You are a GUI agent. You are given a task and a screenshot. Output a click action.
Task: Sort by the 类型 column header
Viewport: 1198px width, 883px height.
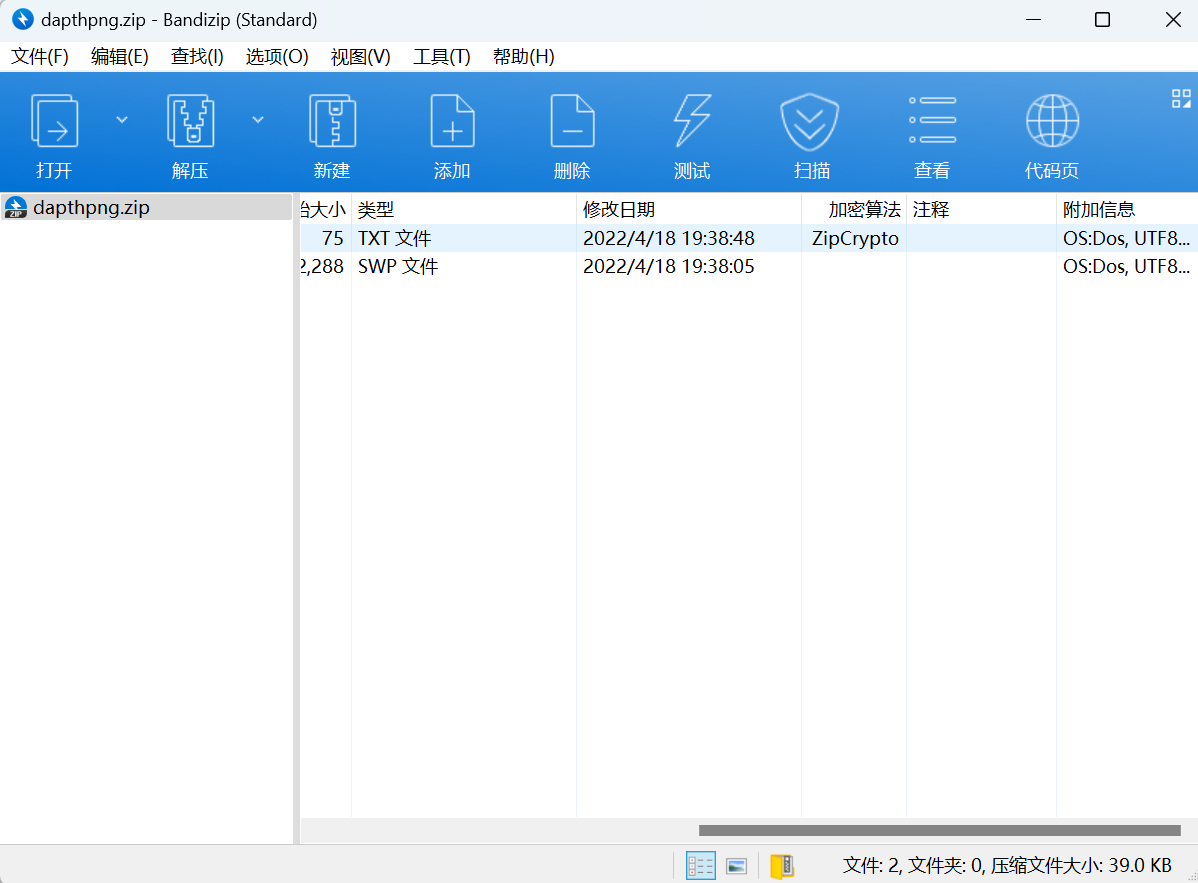[x=463, y=209]
